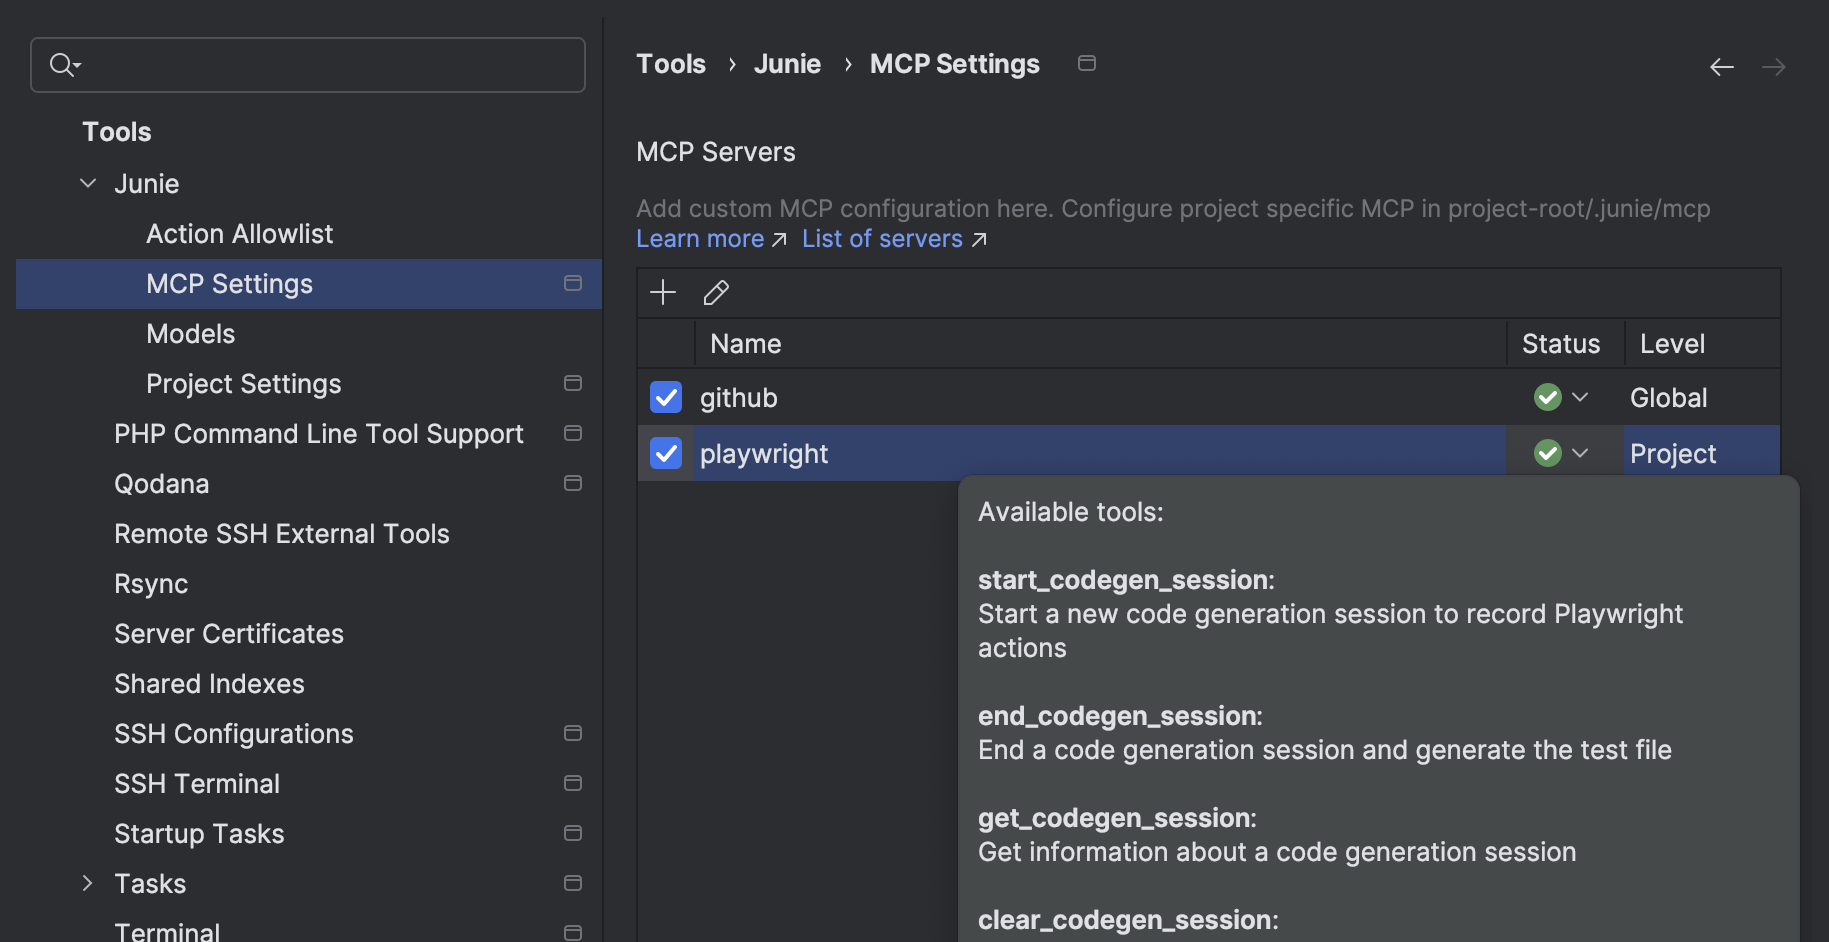Click the modified-settings icon next to Qodana

572,483
